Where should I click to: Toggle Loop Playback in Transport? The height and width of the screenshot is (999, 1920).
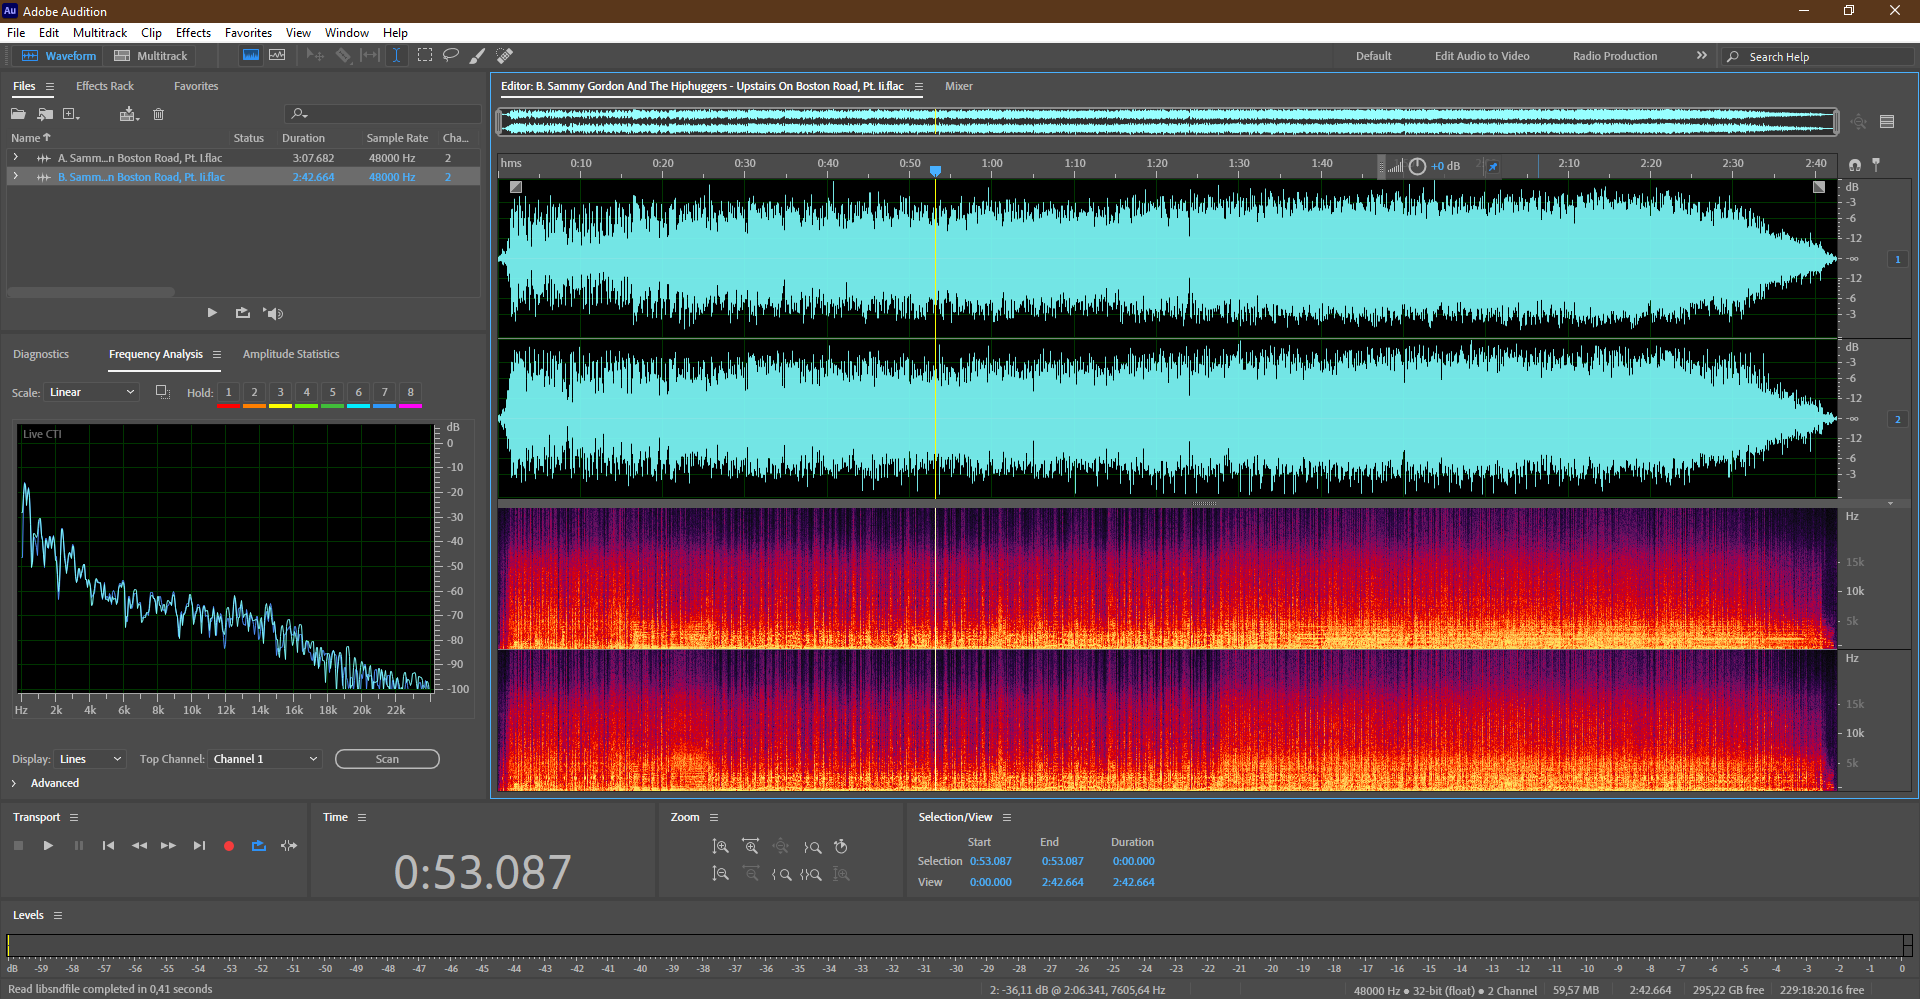259,846
